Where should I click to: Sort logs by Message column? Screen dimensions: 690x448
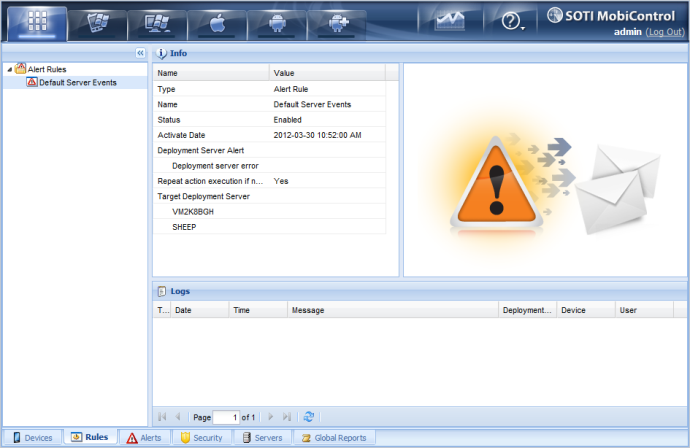point(393,310)
